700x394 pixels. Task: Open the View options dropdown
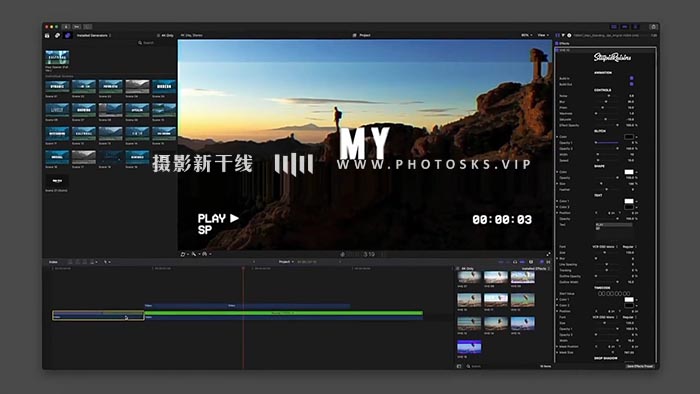tap(543, 35)
